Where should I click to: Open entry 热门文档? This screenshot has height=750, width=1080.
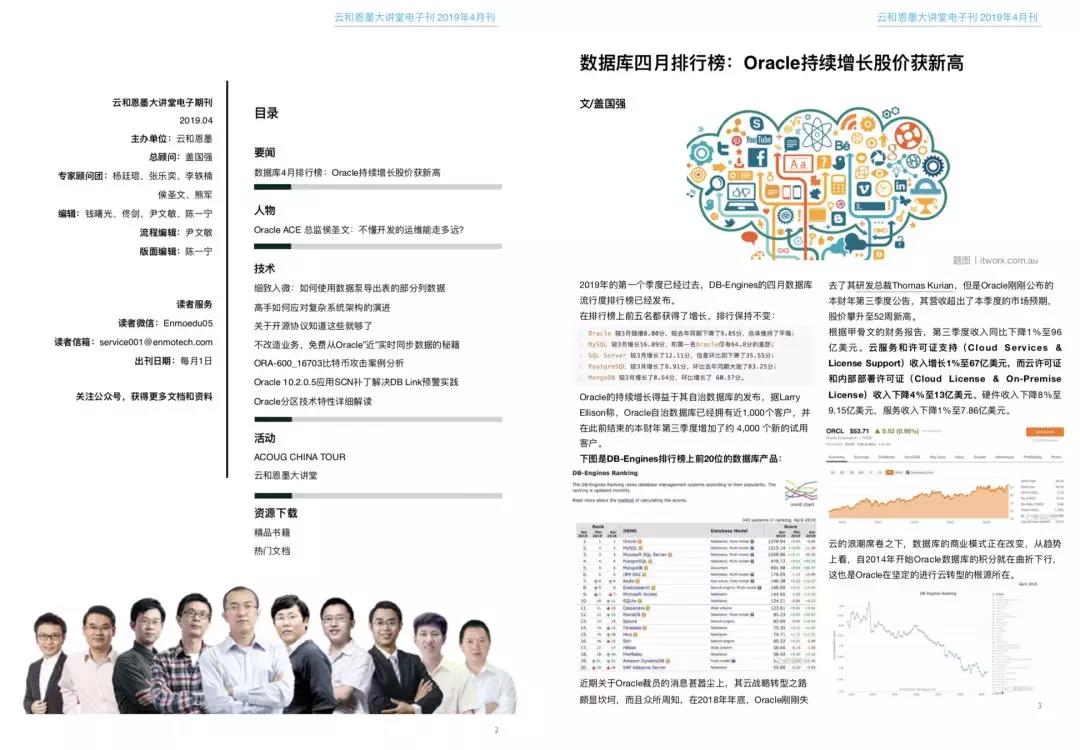(x=272, y=551)
